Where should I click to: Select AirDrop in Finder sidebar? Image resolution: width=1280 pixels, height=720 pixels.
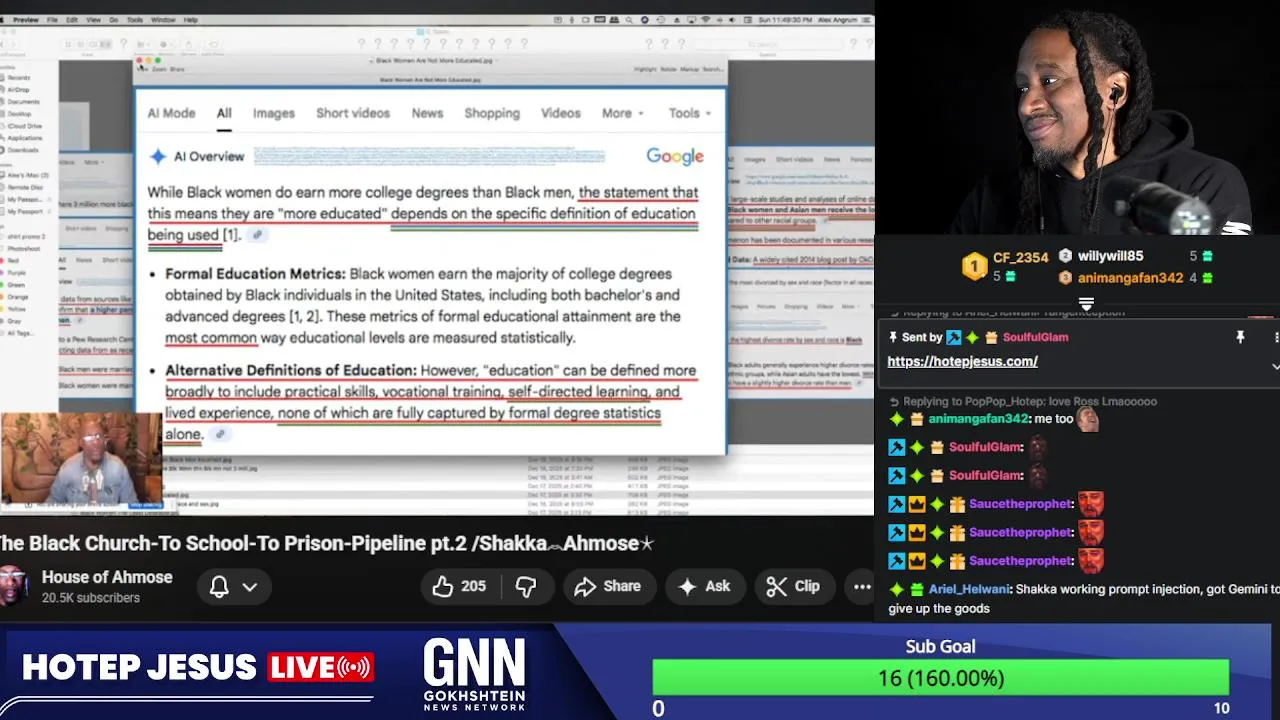[18, 90]
